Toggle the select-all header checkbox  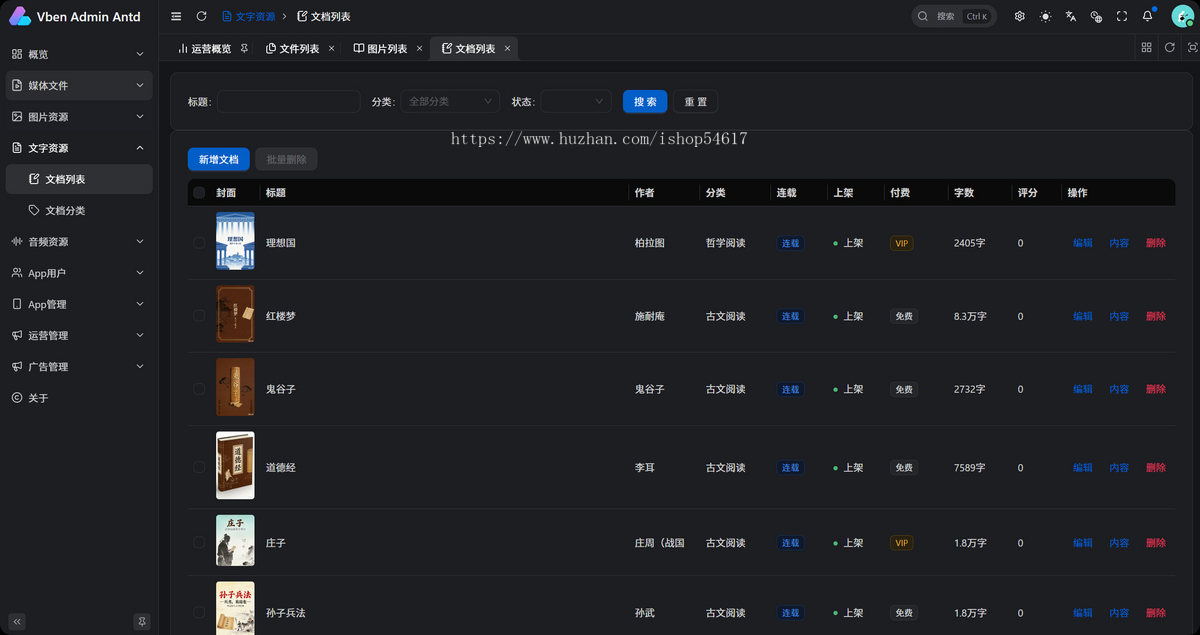coord(199,193)
